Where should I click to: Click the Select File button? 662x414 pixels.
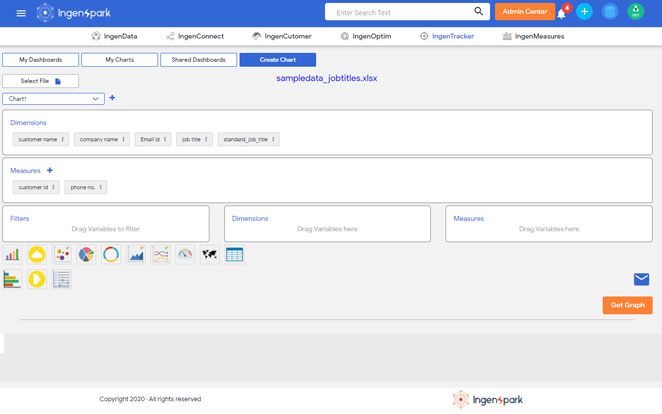click(41, 81)
